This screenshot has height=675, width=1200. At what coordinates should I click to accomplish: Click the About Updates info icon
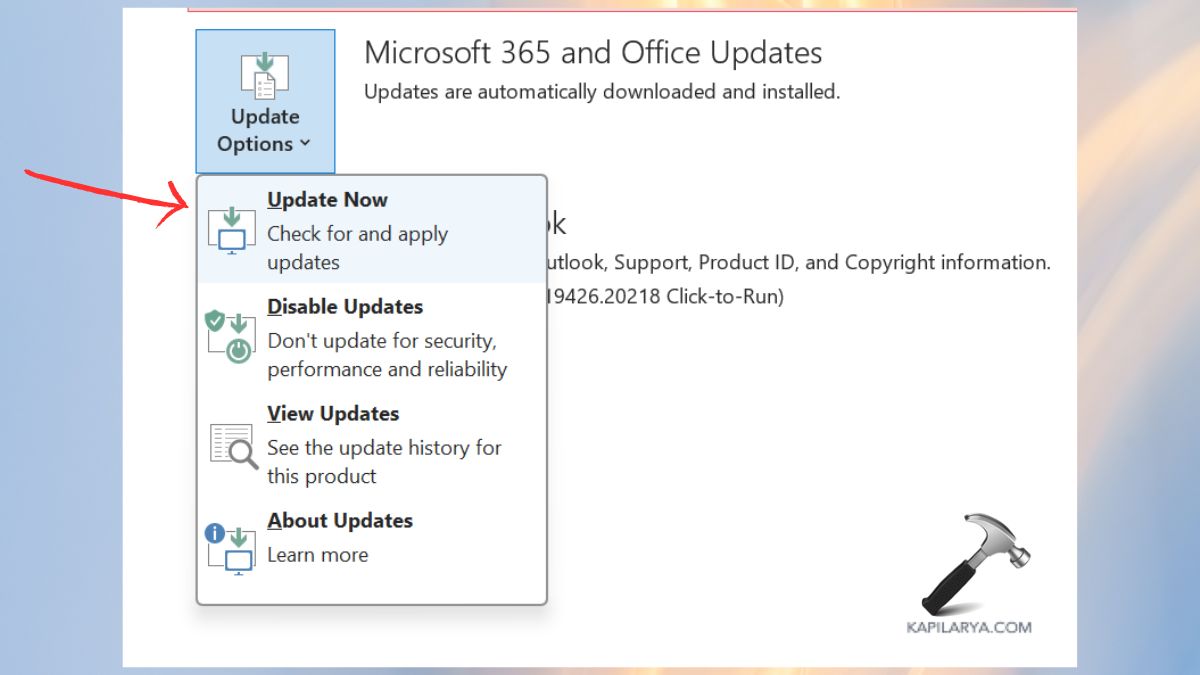231,549
